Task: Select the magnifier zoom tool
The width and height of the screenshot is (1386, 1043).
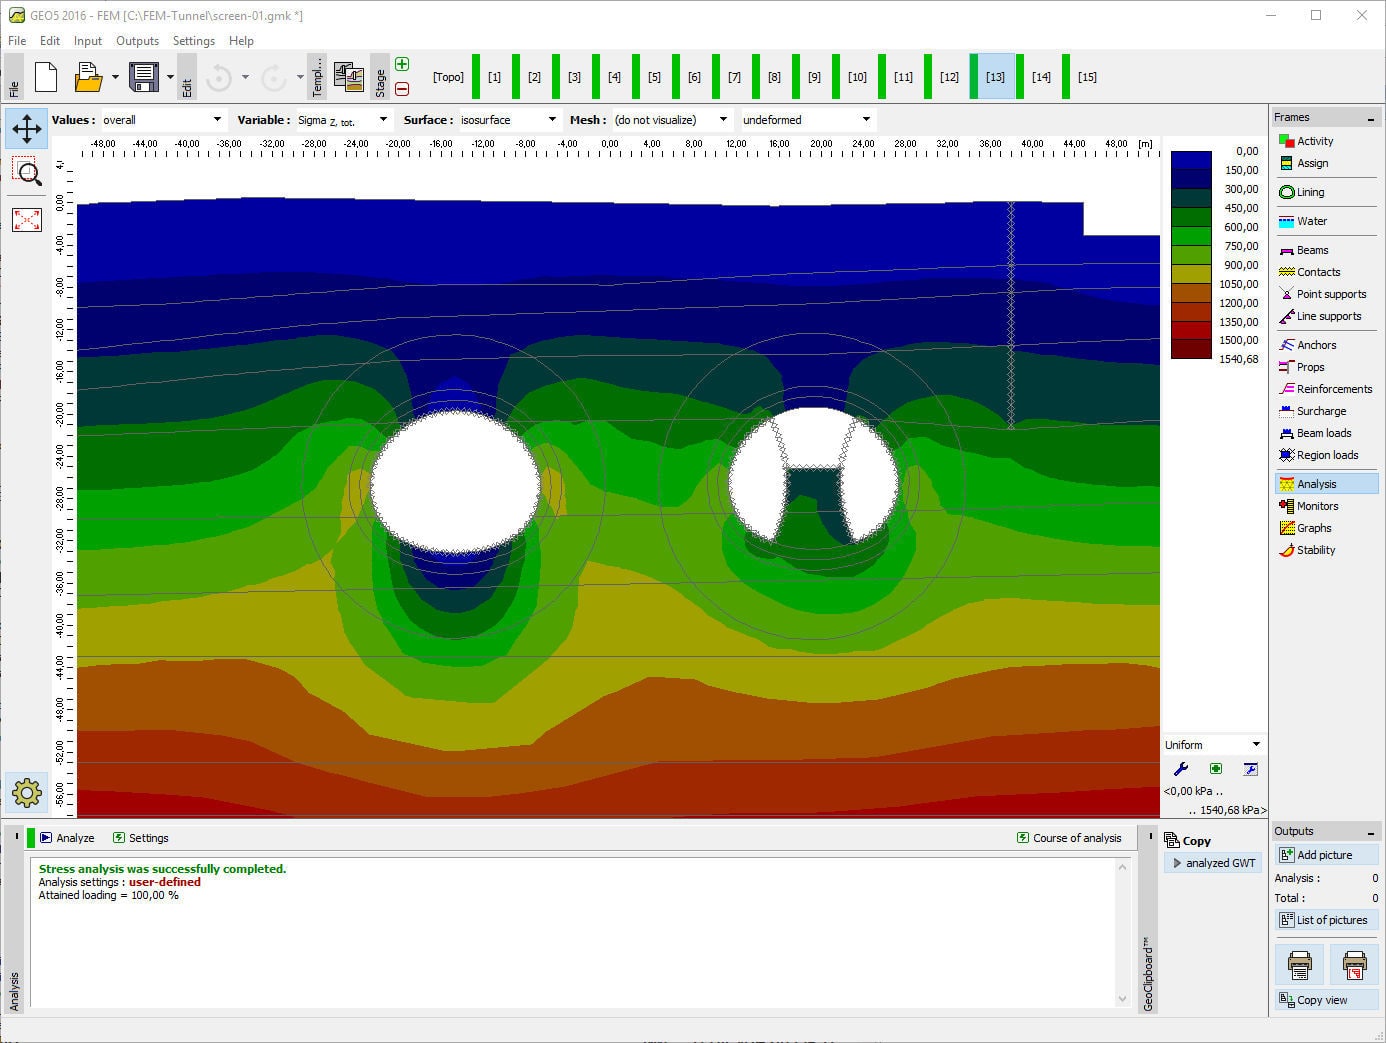Action: pyautogui.click(x=26, y=173)
